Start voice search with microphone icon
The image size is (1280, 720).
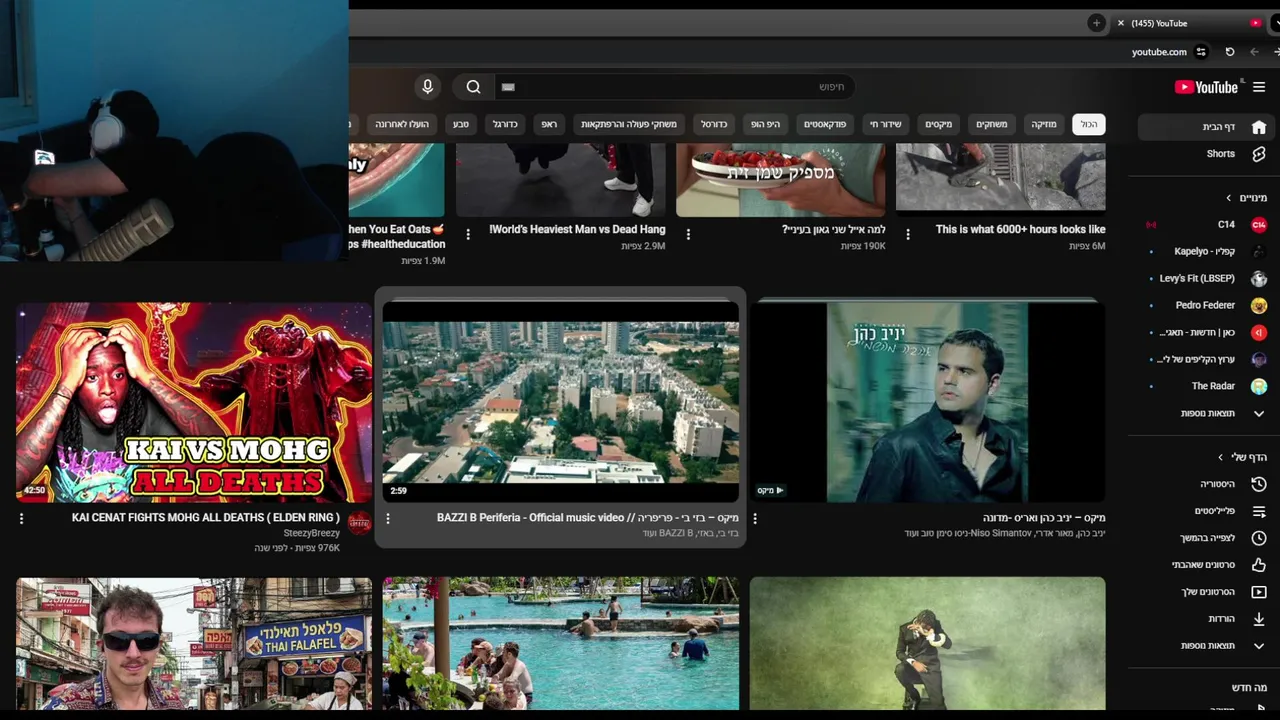428,87
